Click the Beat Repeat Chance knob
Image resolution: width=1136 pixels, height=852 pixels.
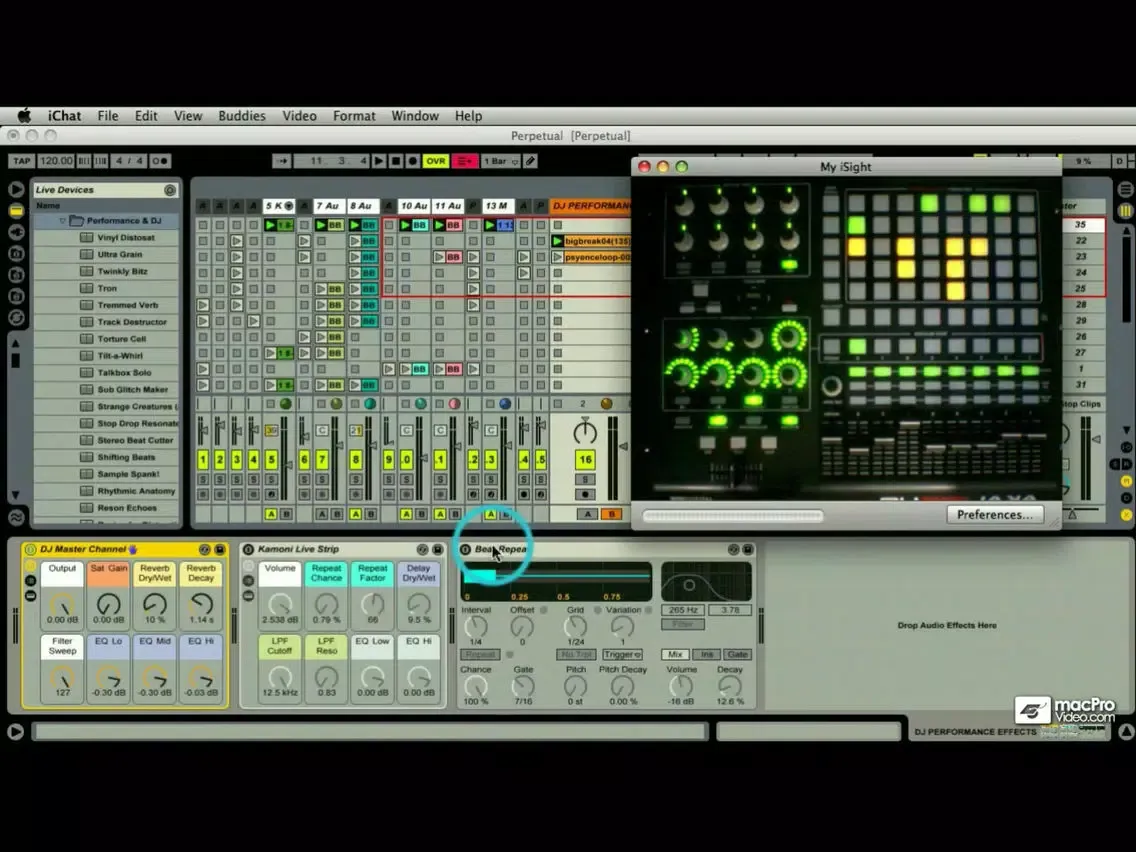pos(476,685)
